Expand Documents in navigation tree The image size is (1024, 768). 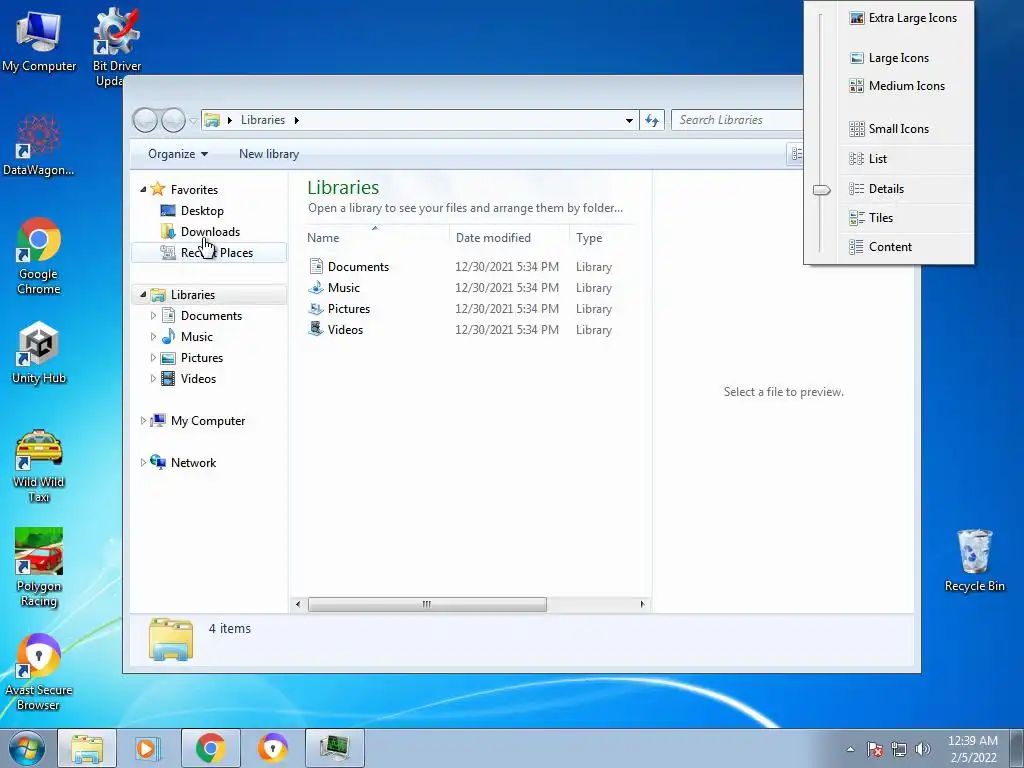(x=153, y=316)
